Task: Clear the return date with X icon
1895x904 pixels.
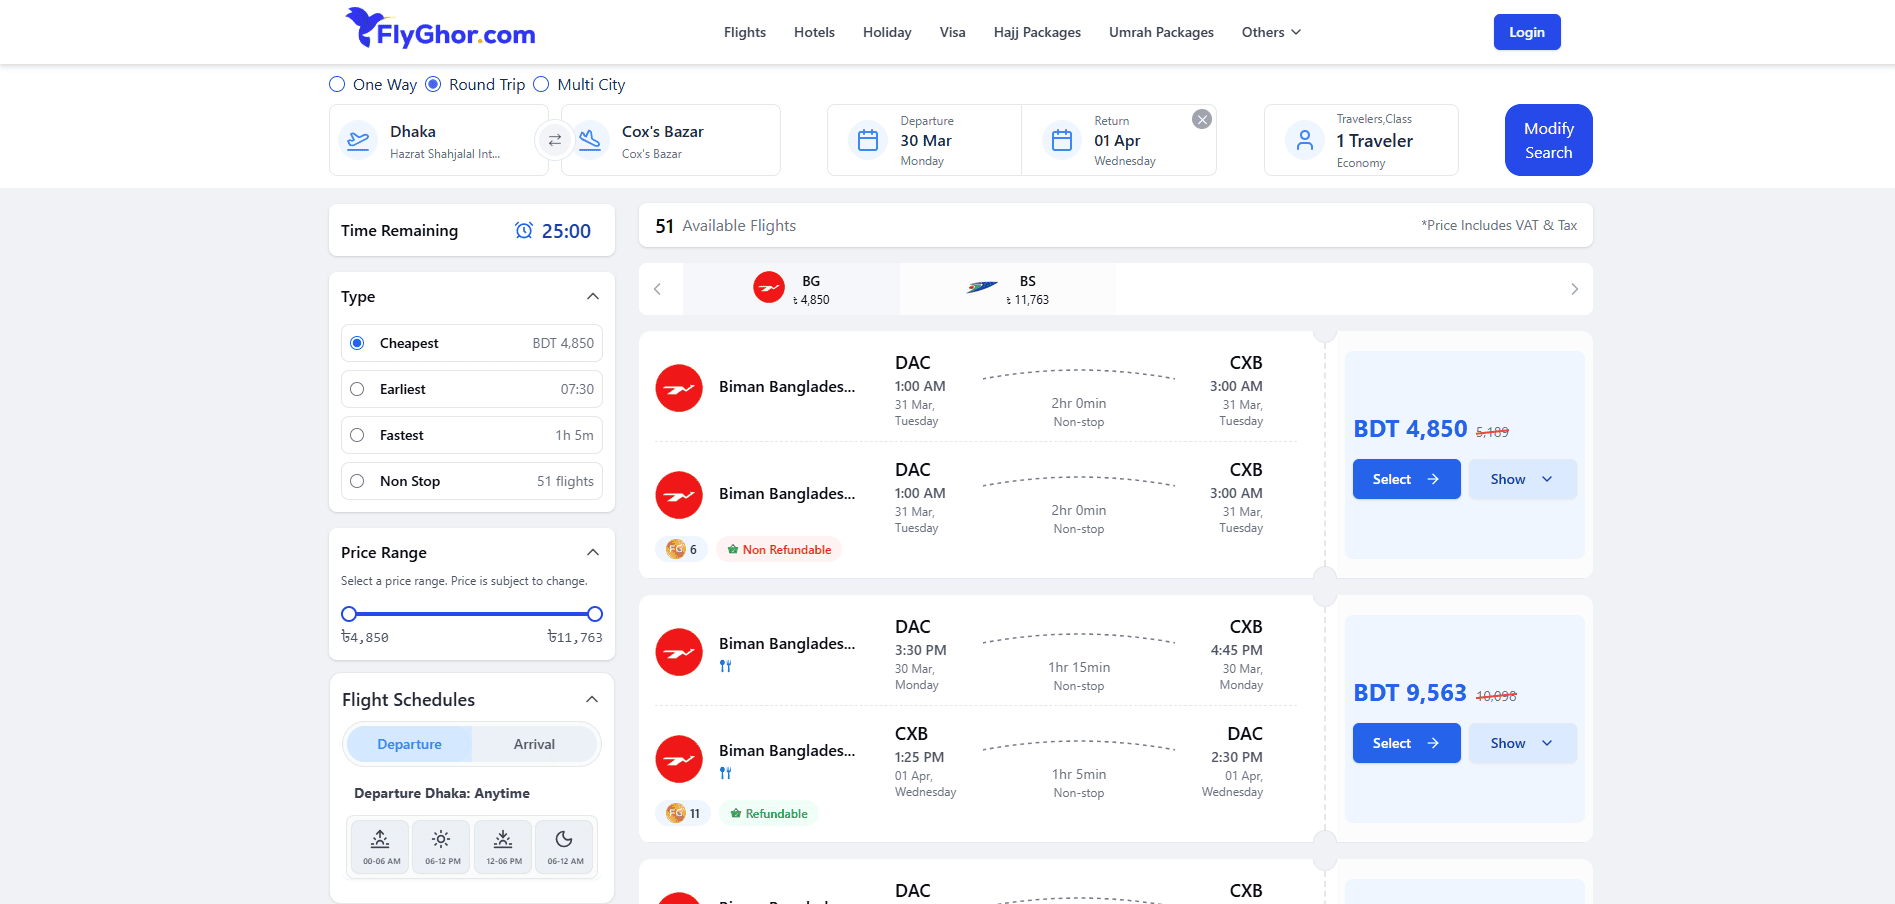Action: 1202,119
